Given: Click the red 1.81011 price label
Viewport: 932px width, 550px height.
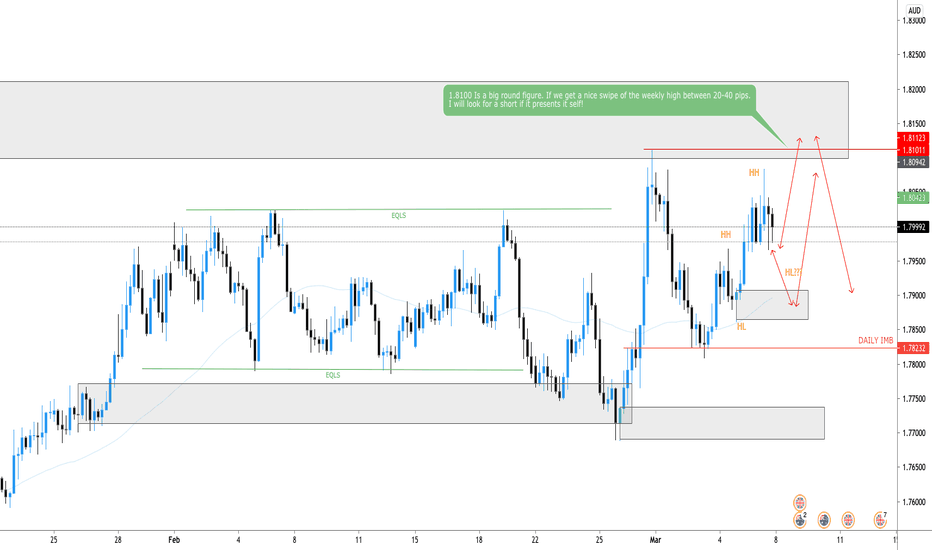Looking at the screenshot, I should pos(914,150).
